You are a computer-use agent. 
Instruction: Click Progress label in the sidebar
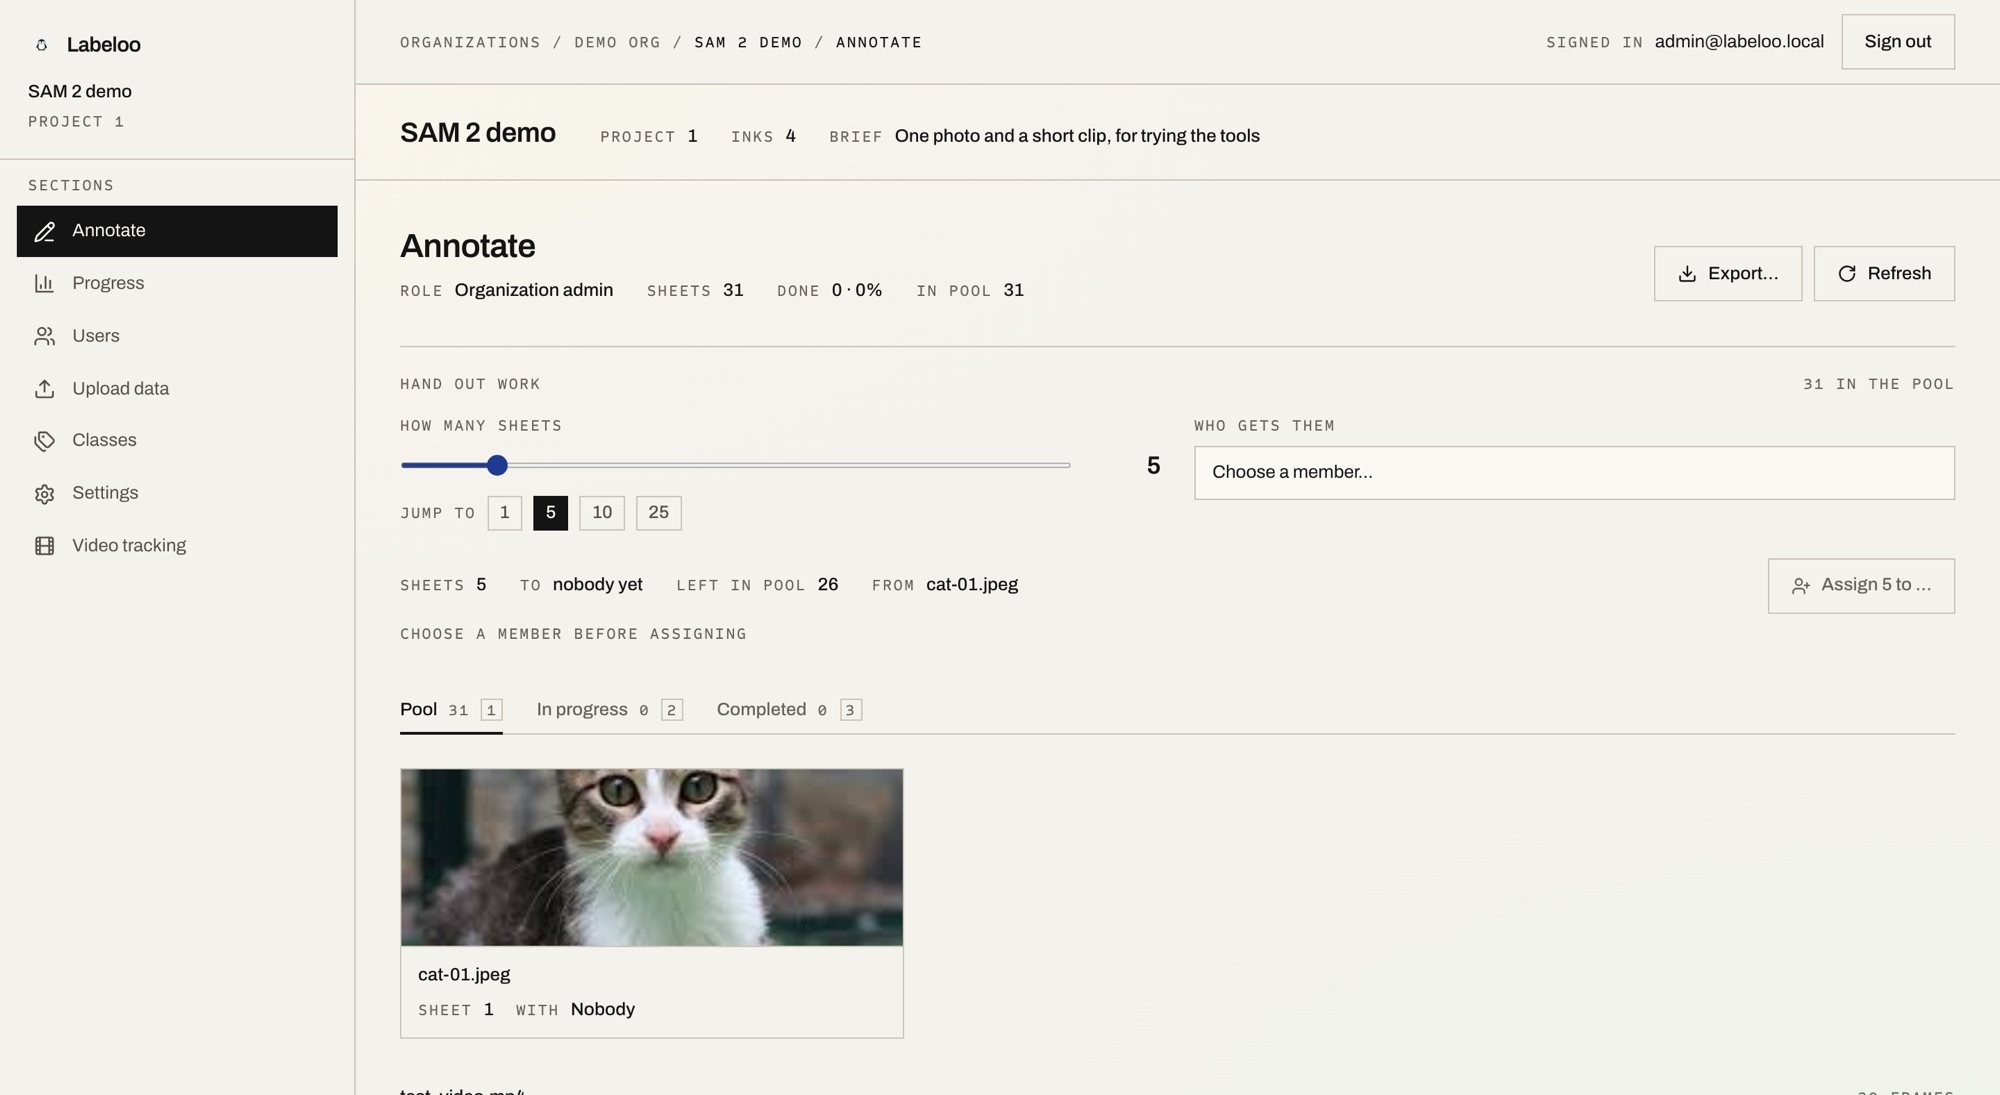pyautogui.click(x=108, y=284)
